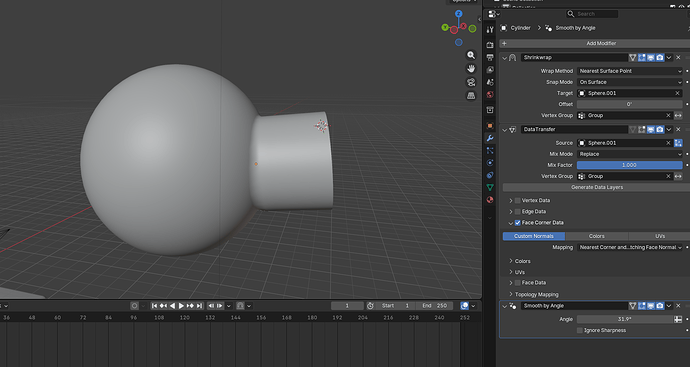Open the Wrap Method dropdown
The width and height of the screenshot is (690, 367).
[x=630, y=71]
